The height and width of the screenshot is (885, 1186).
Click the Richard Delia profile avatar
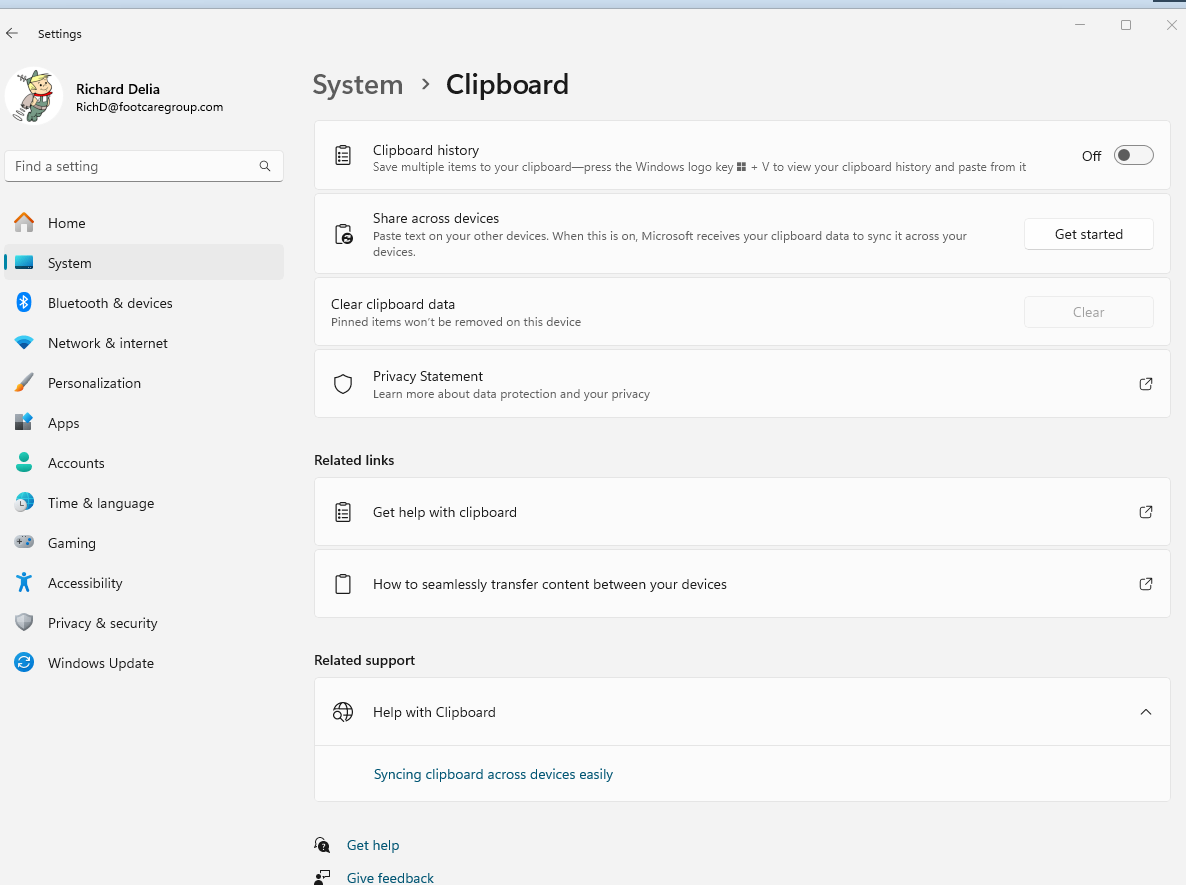click(x=34, y=97)
